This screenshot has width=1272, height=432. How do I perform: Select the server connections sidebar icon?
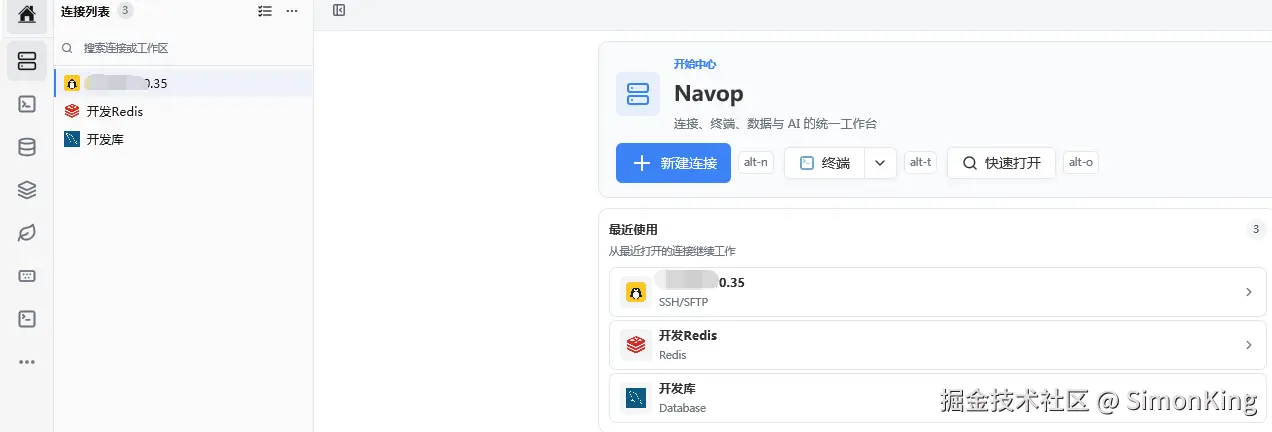coord(27,61)
